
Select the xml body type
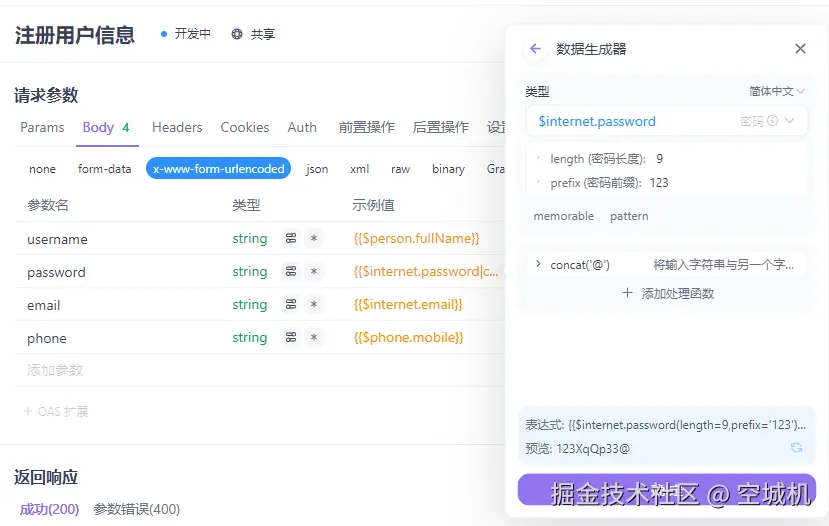[360, 169]
